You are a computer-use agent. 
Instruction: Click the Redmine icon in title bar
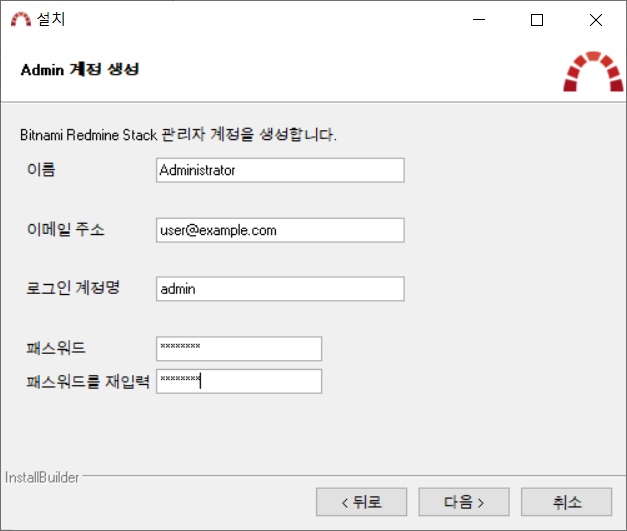(21, 19)
